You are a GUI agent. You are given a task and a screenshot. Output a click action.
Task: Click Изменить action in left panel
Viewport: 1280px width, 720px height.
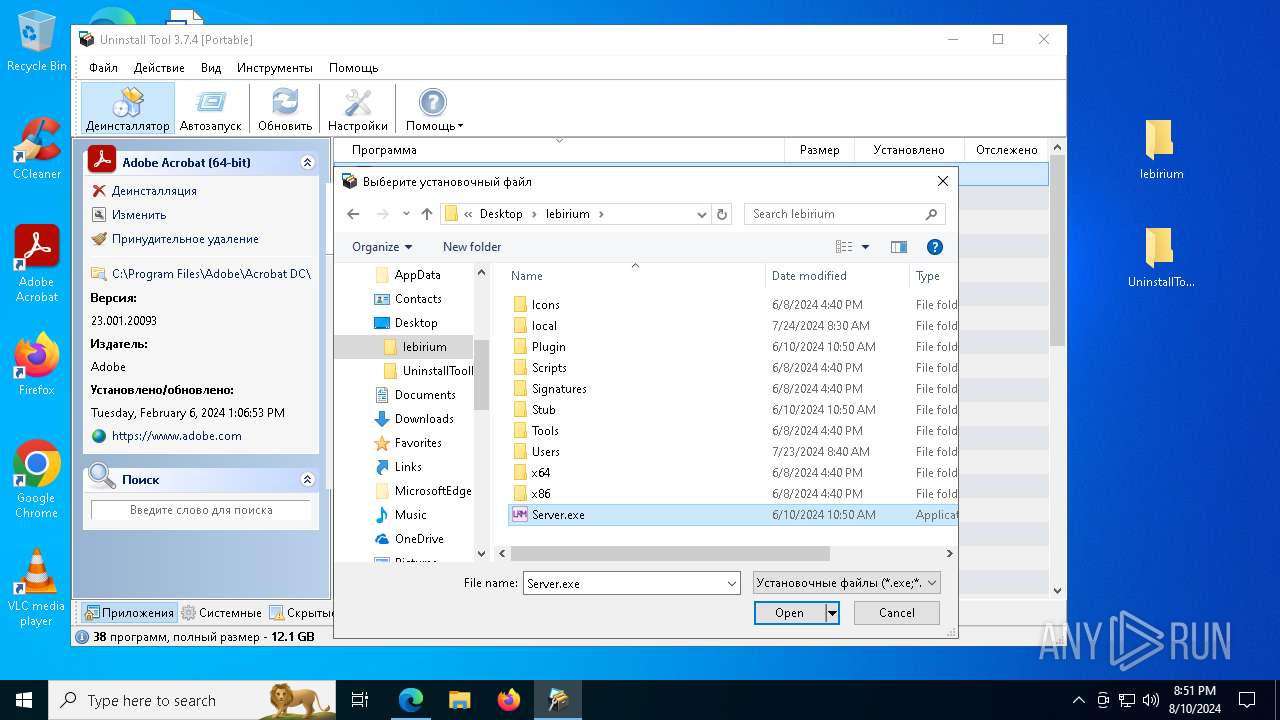pyautogui.click(x=139, y=215)
